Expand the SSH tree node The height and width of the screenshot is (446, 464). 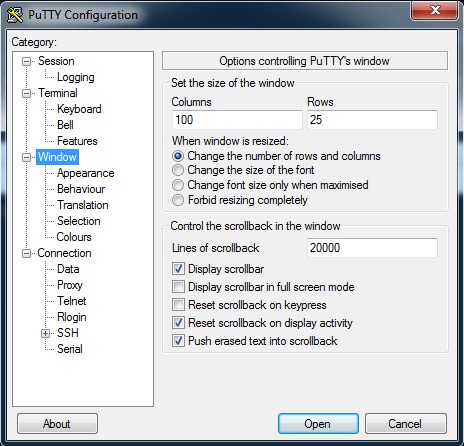[46, 333]
